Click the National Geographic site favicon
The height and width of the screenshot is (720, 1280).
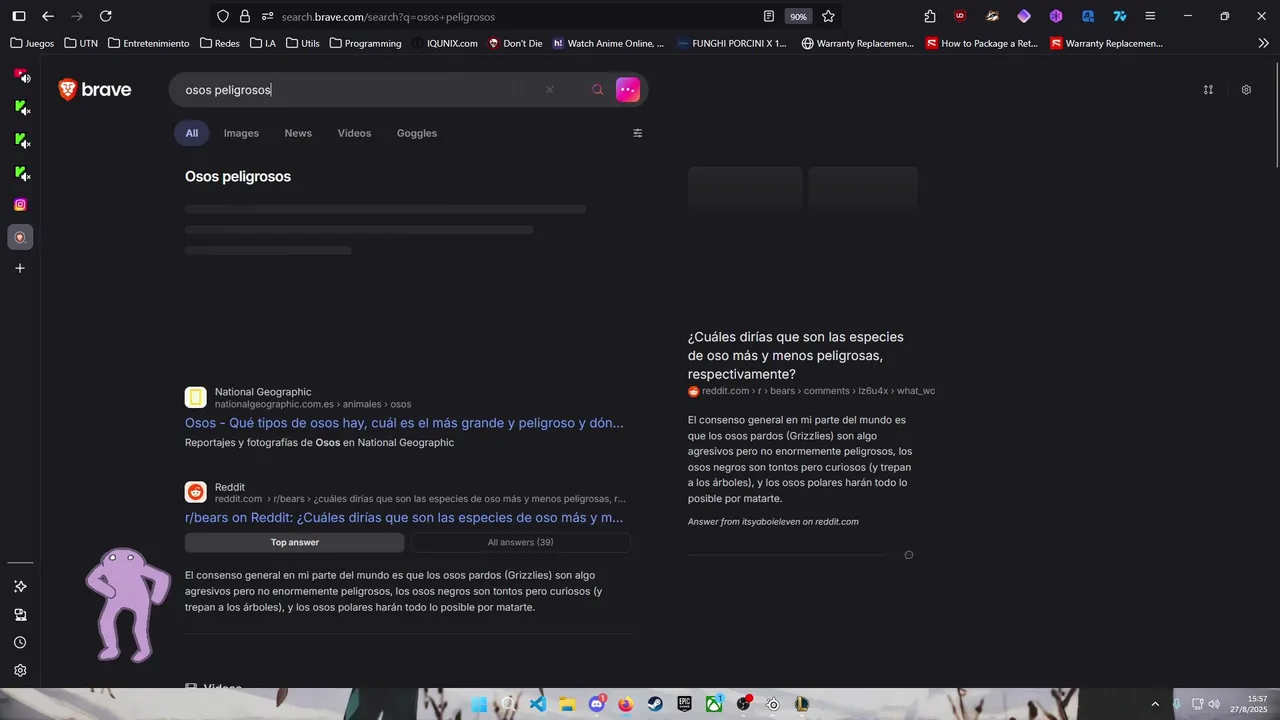[196, 397]
